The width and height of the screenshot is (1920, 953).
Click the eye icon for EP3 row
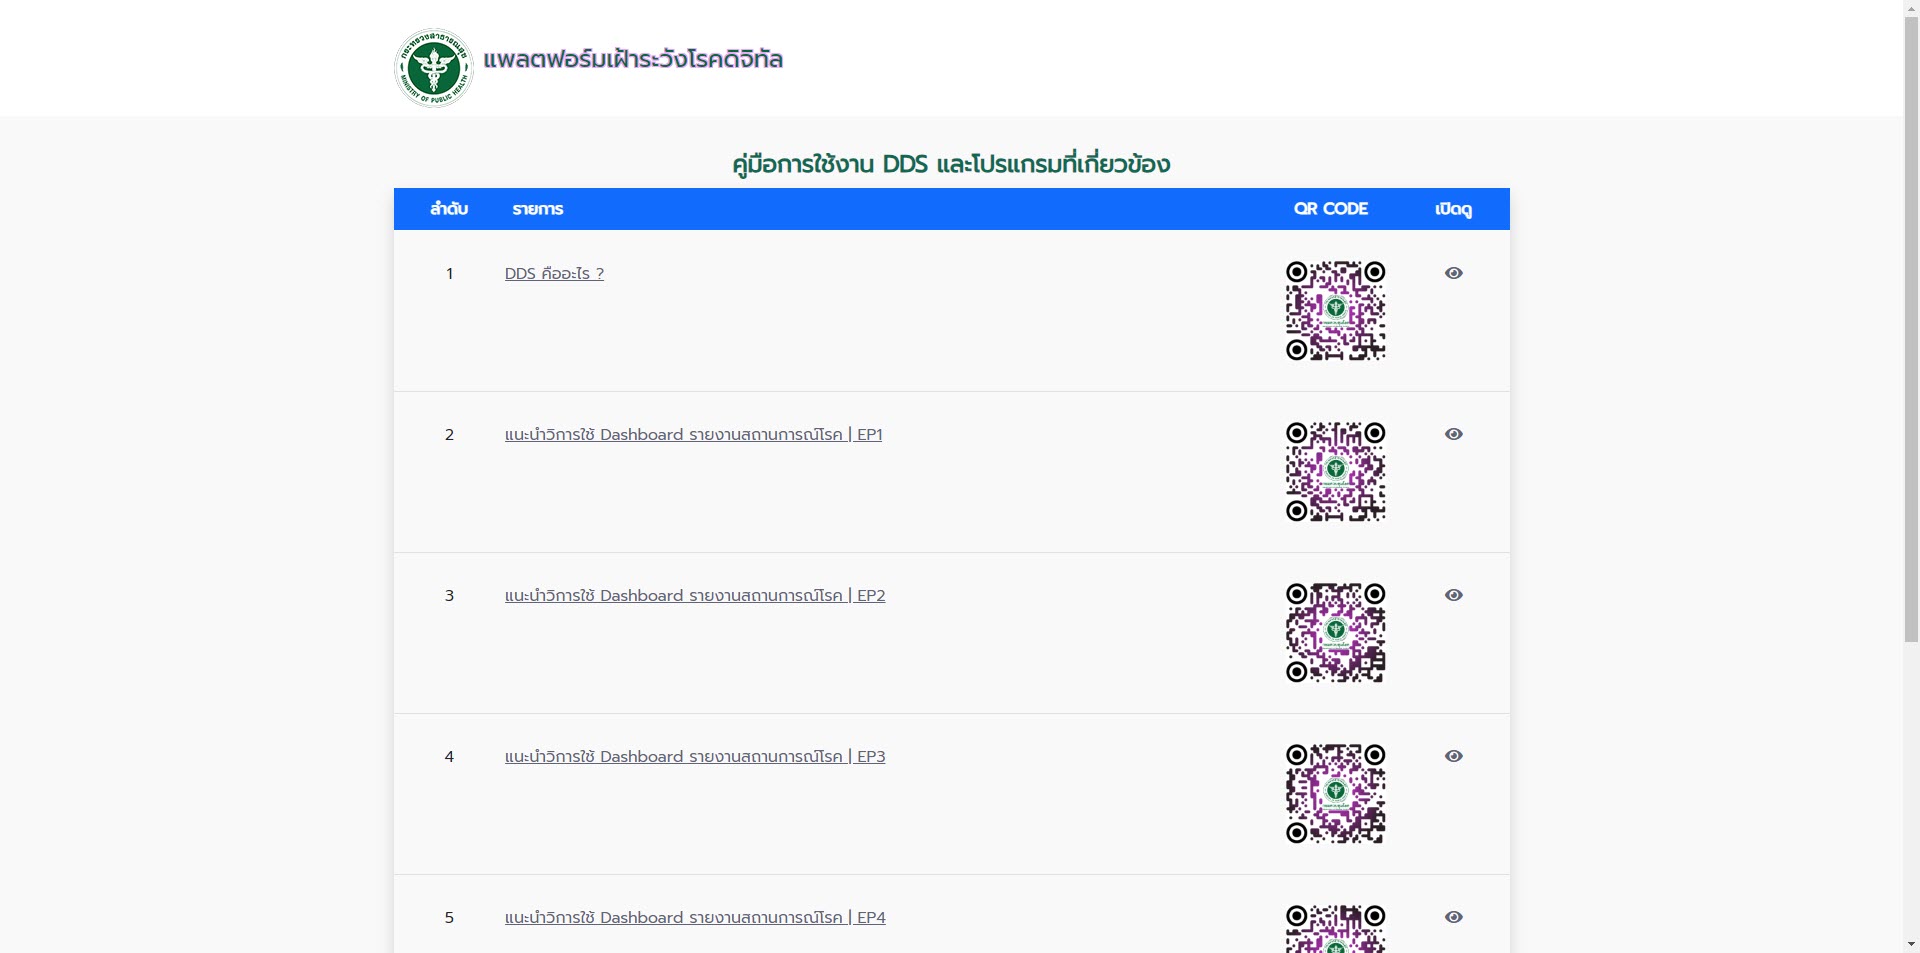(1454, 756)
